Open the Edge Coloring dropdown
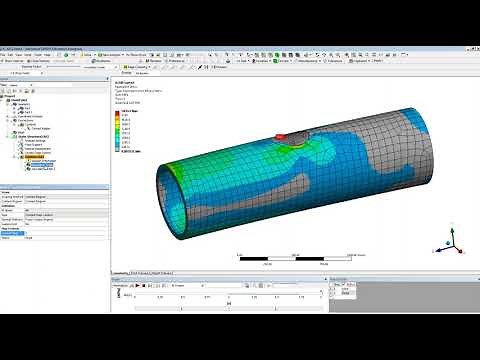The width and height of the screenshot is (480, 360). pos(137,67)
